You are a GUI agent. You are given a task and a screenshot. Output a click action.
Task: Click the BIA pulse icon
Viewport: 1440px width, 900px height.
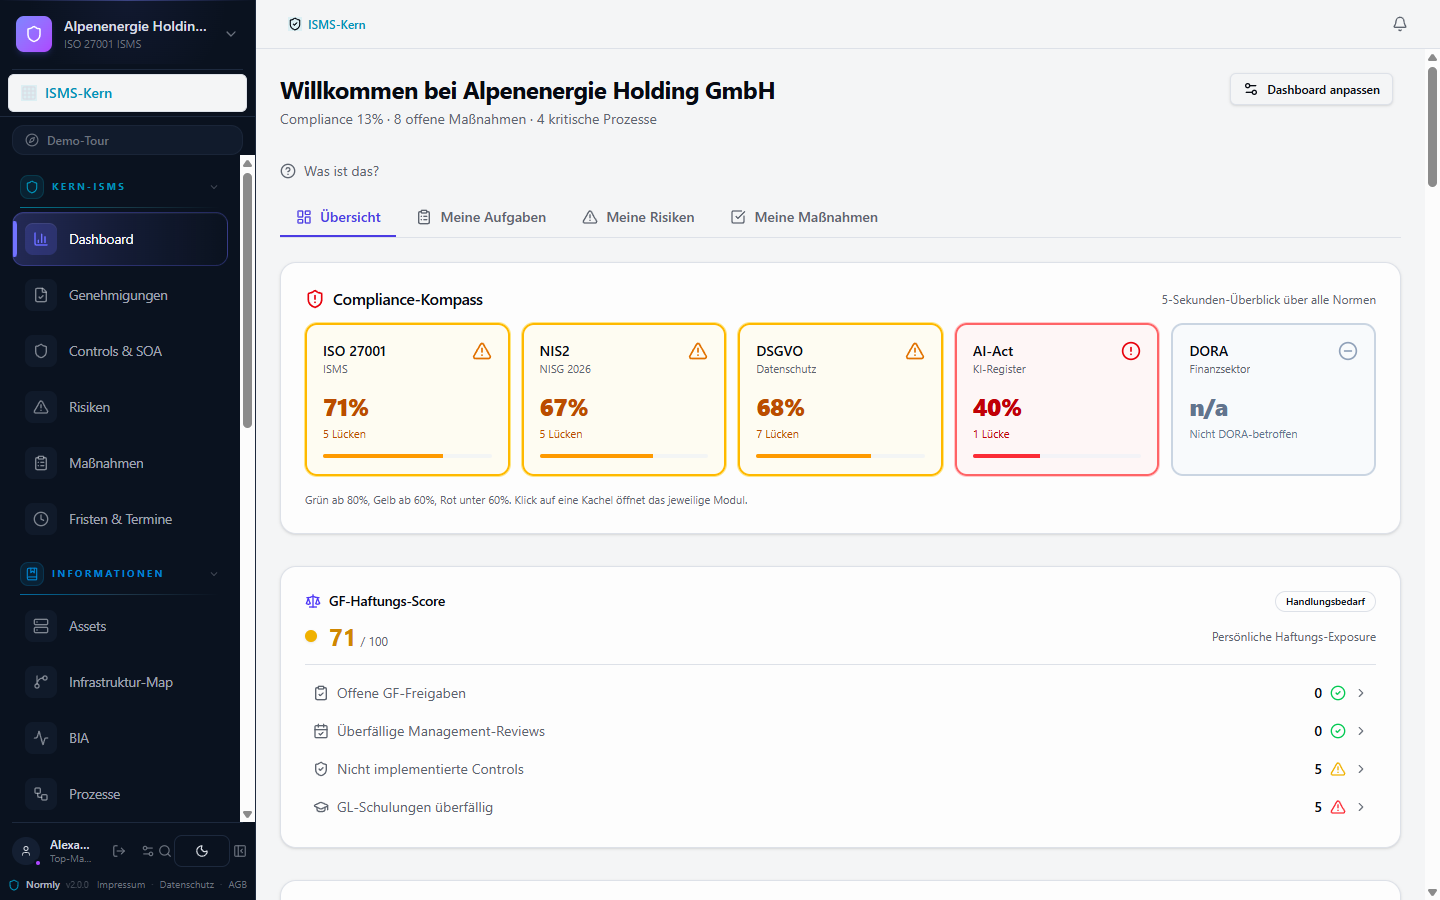pos(41,738)
